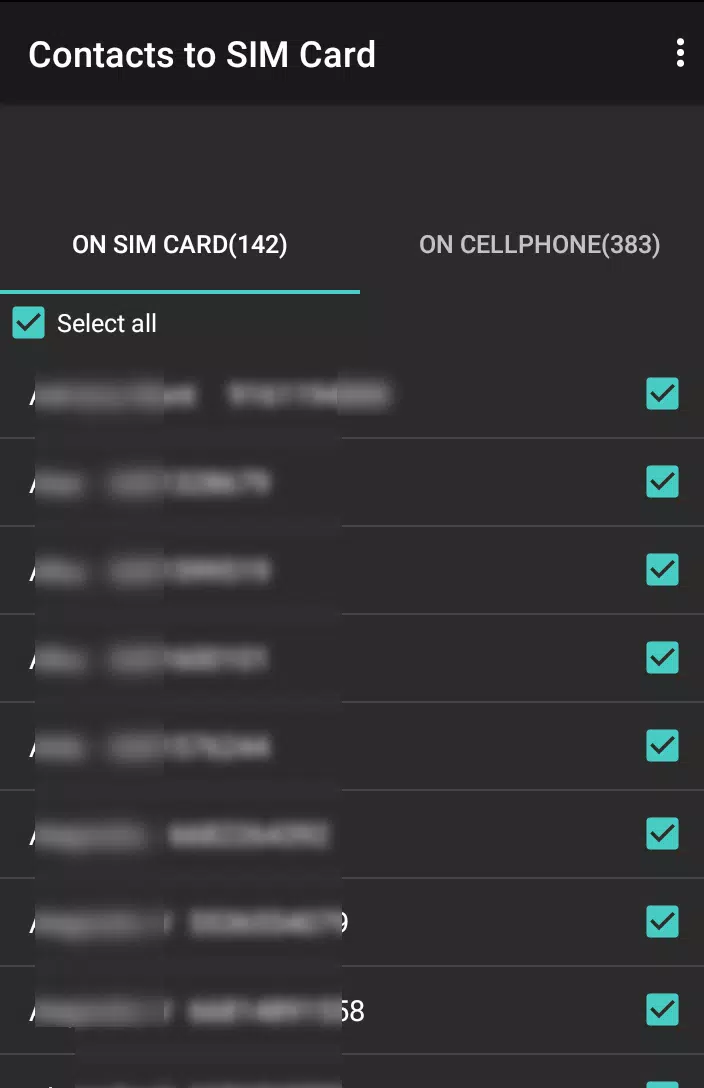
Task: Select the second contact row in the list
Action: [x=352, y=482]
